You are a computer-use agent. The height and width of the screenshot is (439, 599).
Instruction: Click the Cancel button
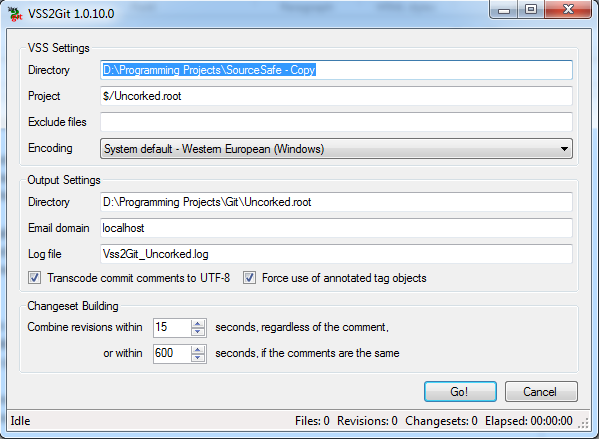tap(541, 392)
